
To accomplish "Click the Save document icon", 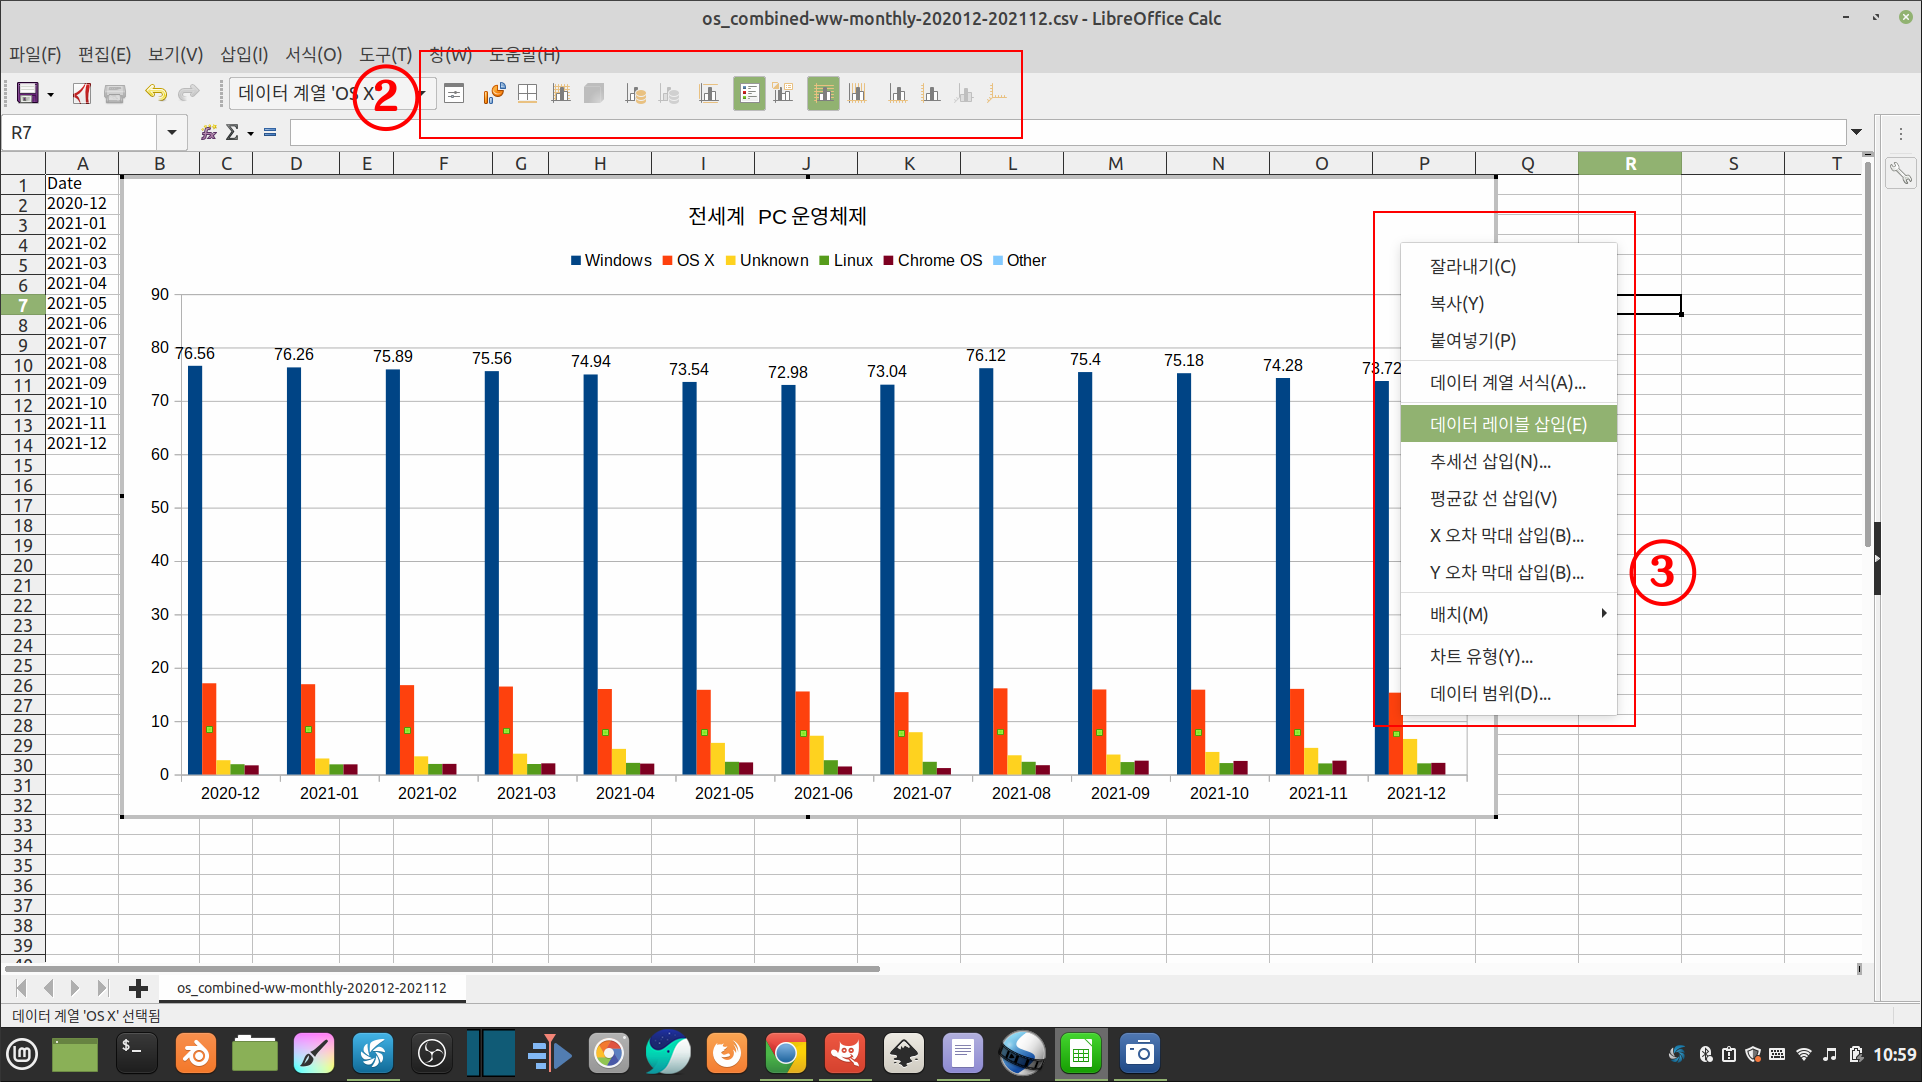I will [x=27, y=94].
